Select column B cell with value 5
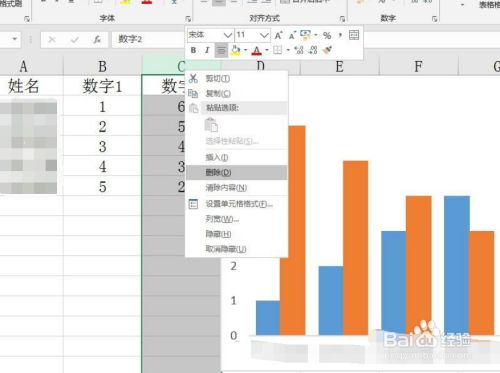 click(x=102, y=186)
